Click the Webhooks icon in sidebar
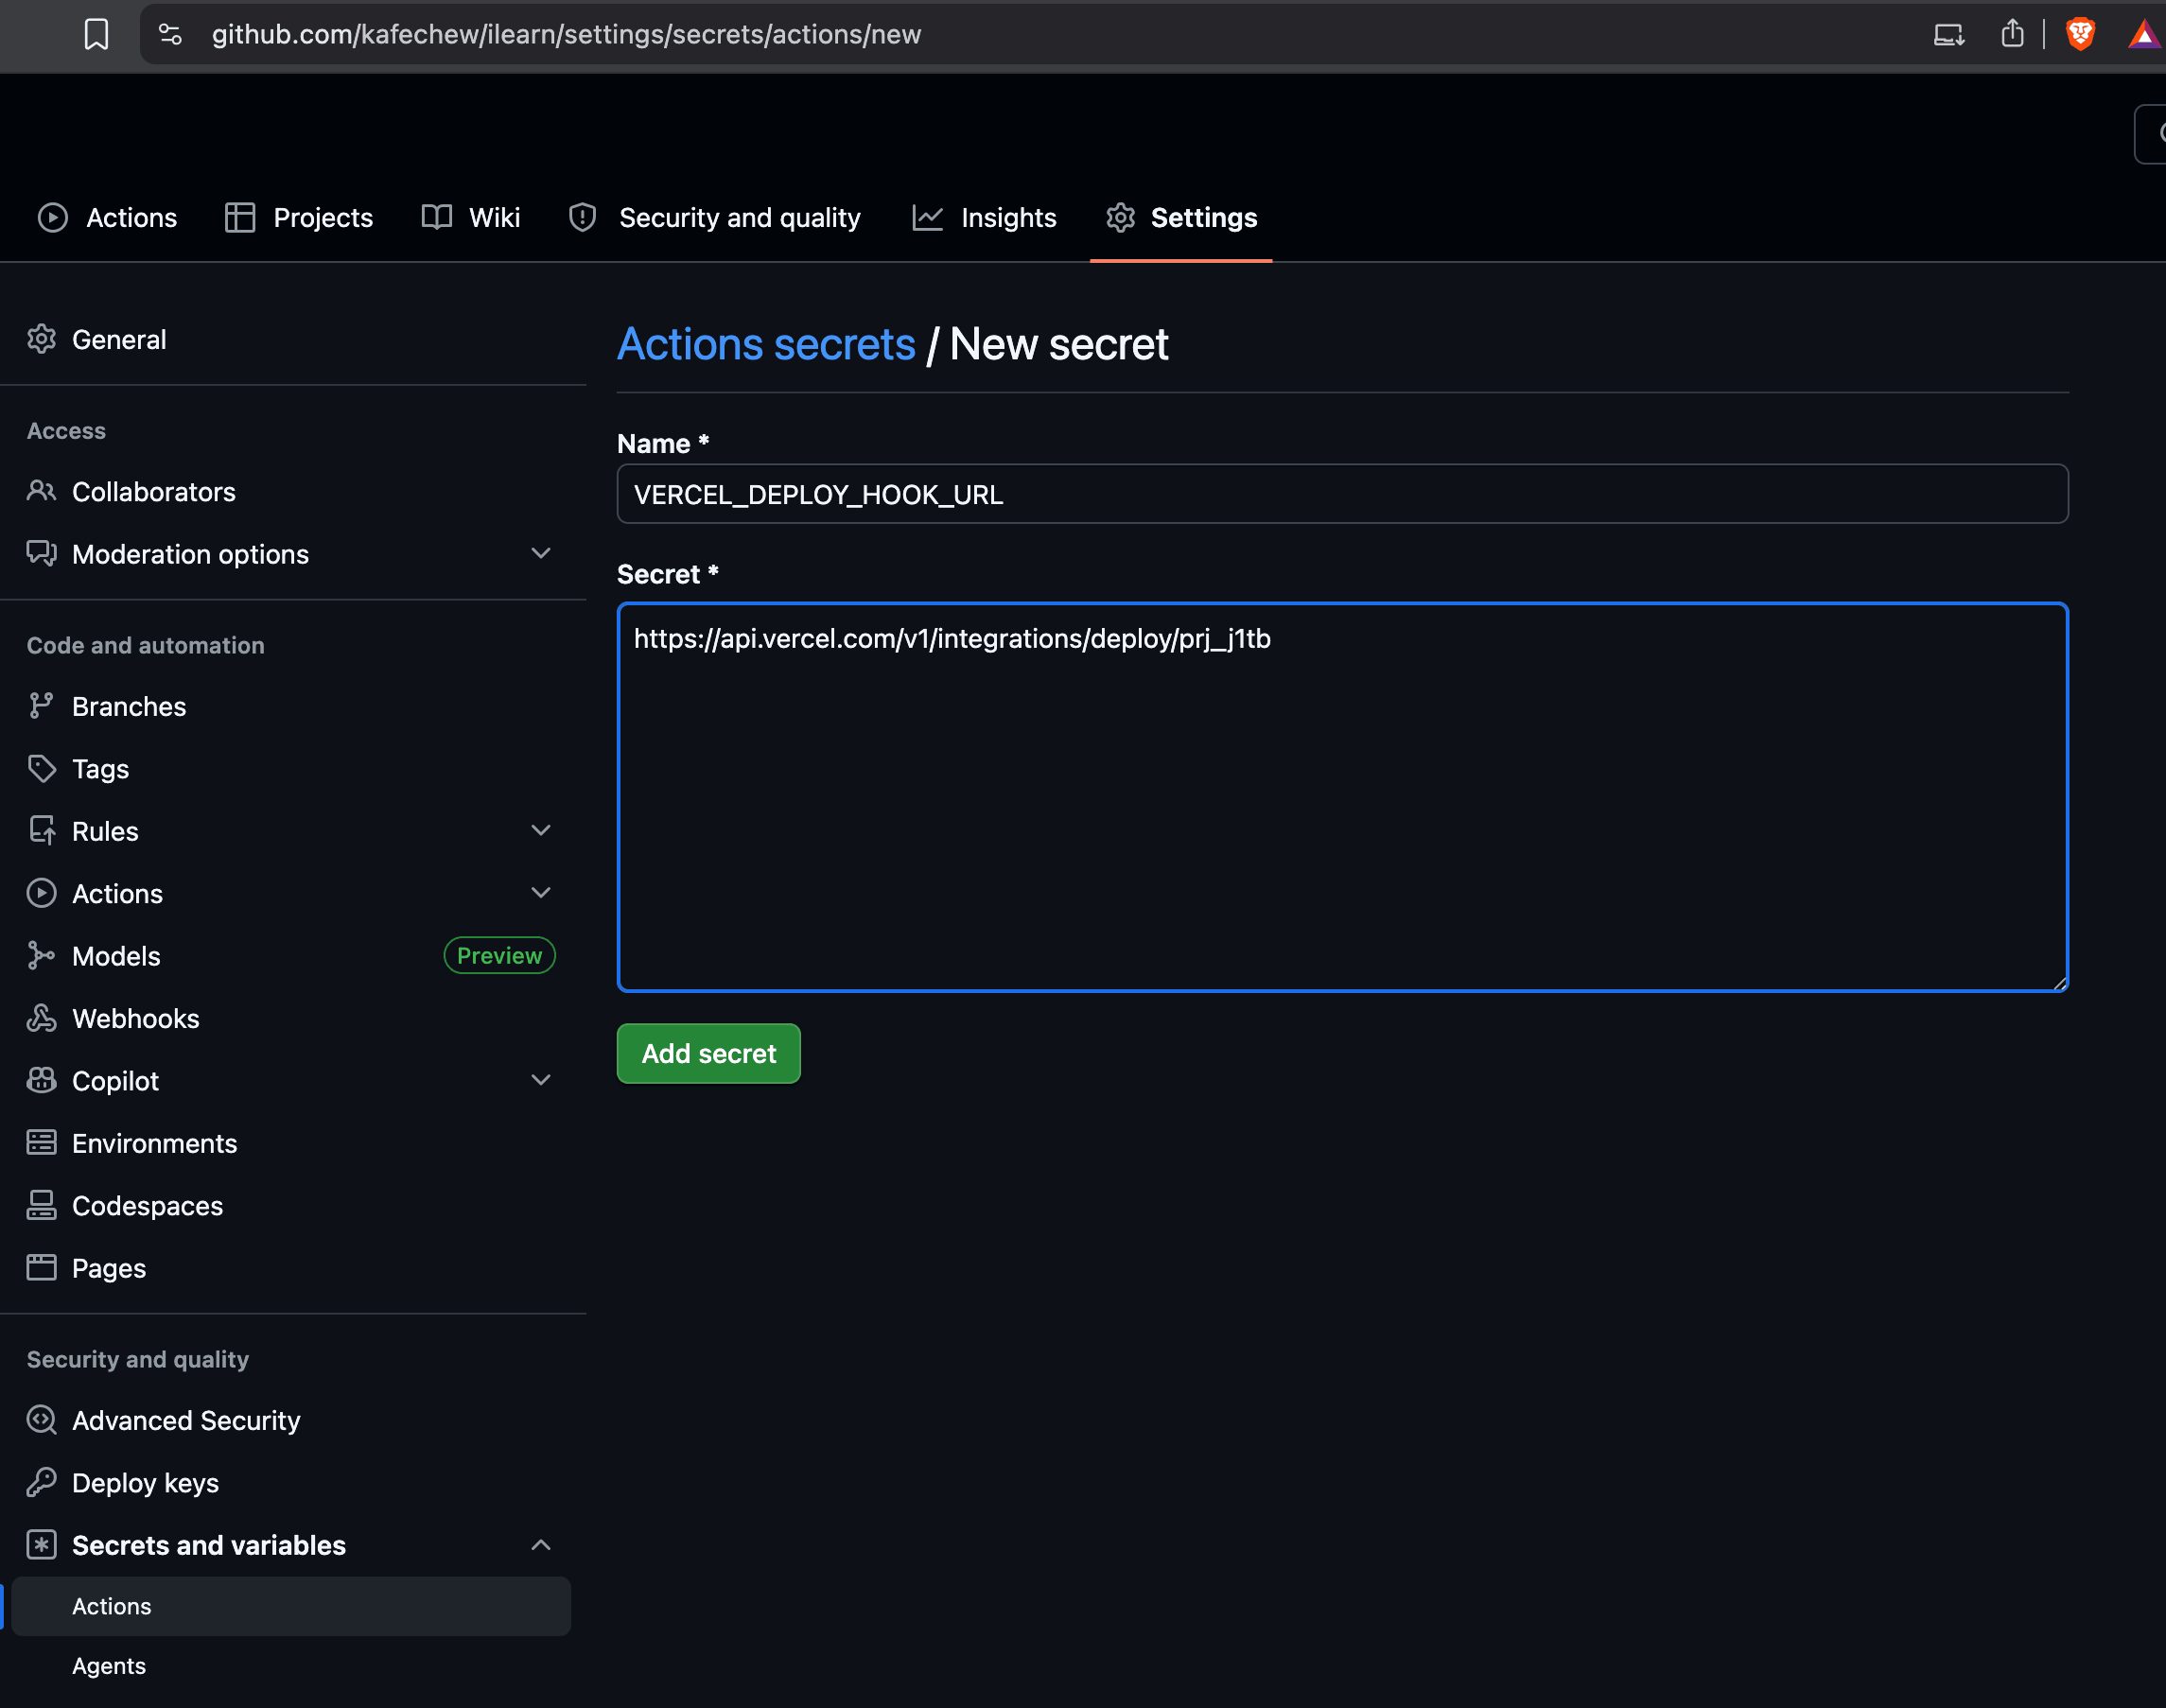The height and width of the screenshot is (1708, 2166). click(41, 1018)
